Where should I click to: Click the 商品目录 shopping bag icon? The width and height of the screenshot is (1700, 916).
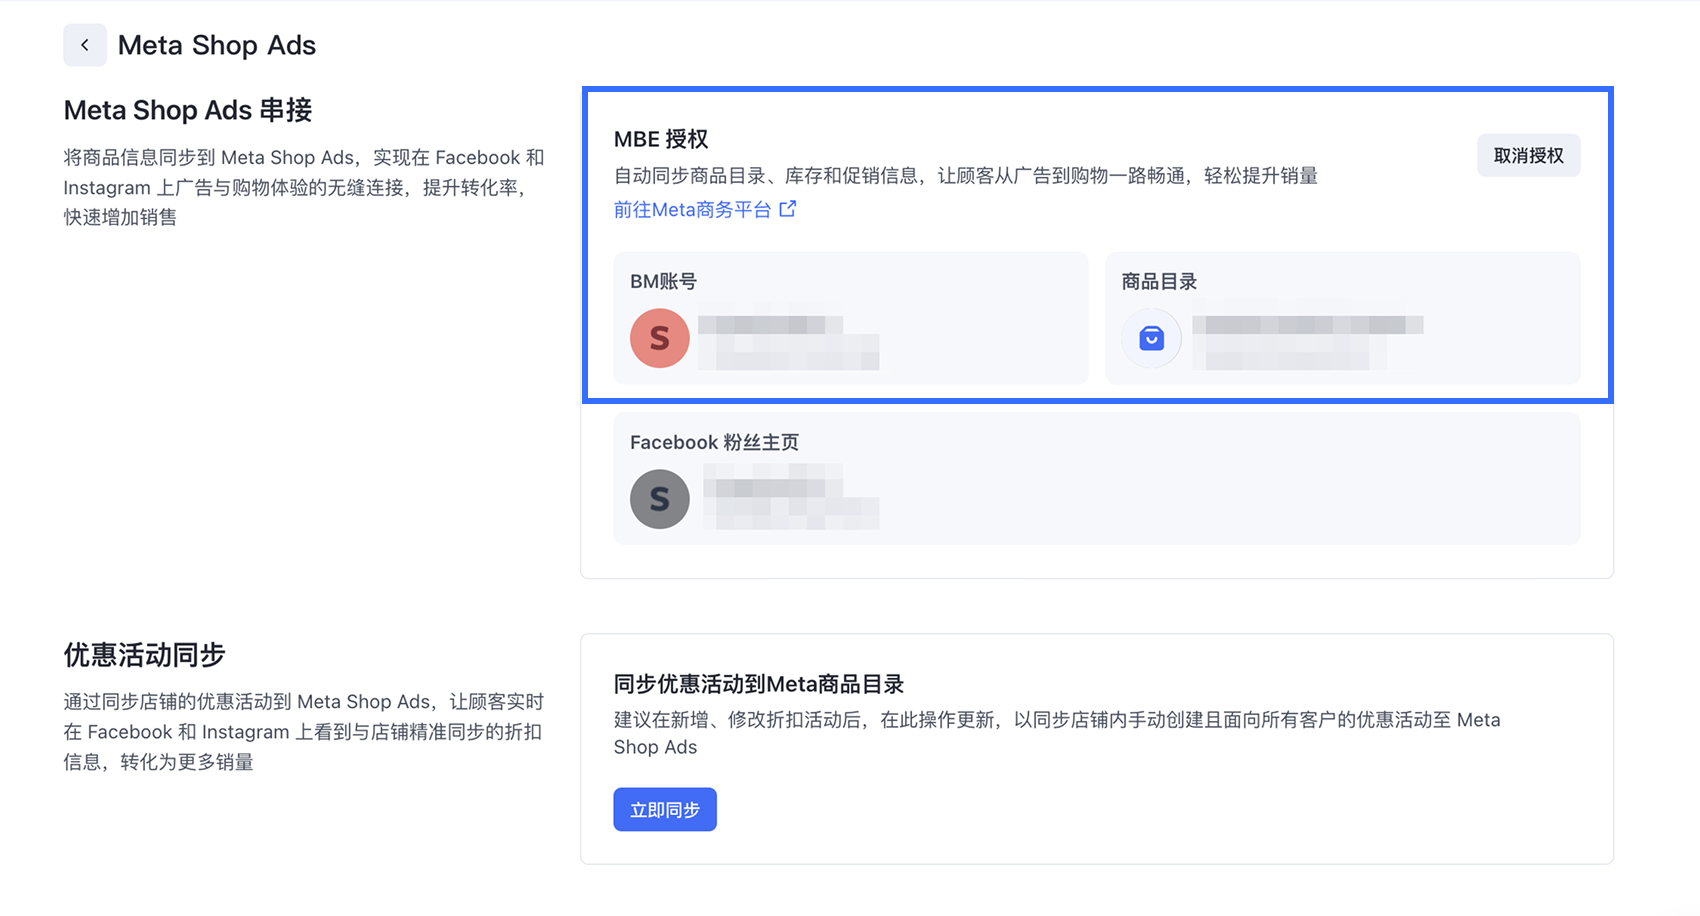tap(1151, 338)
